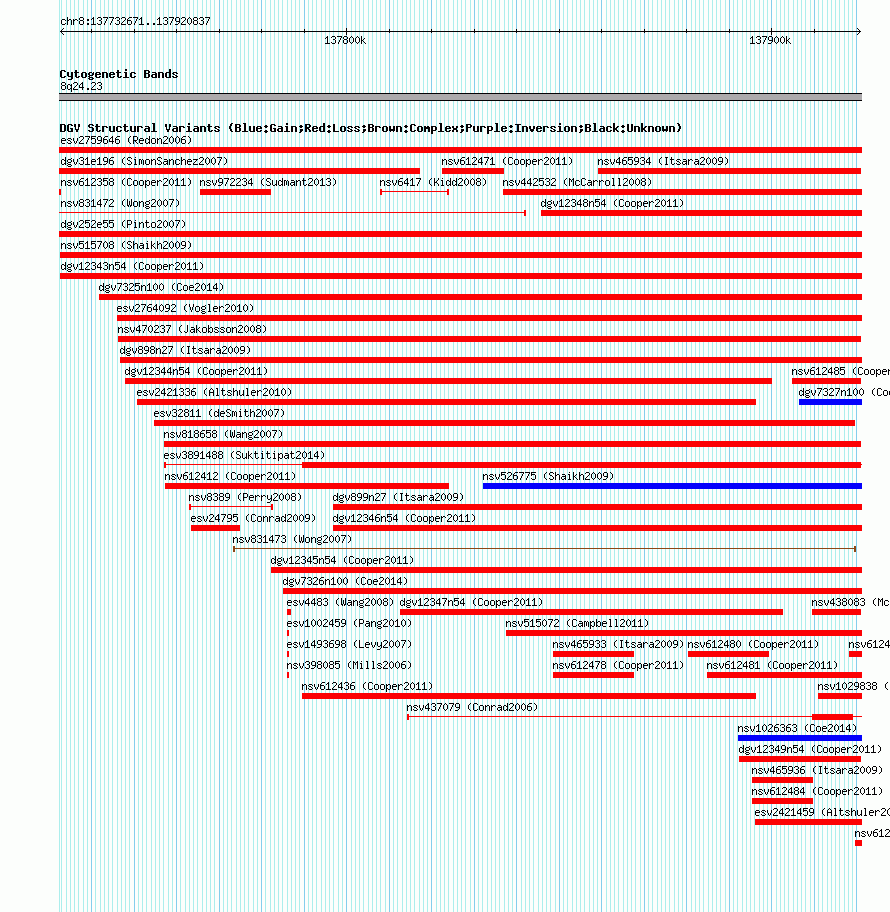The width and height of the screenshot is (890, 912).
Task: Select nsv398085 (Mills2006) variant
Action: [349, 664]
